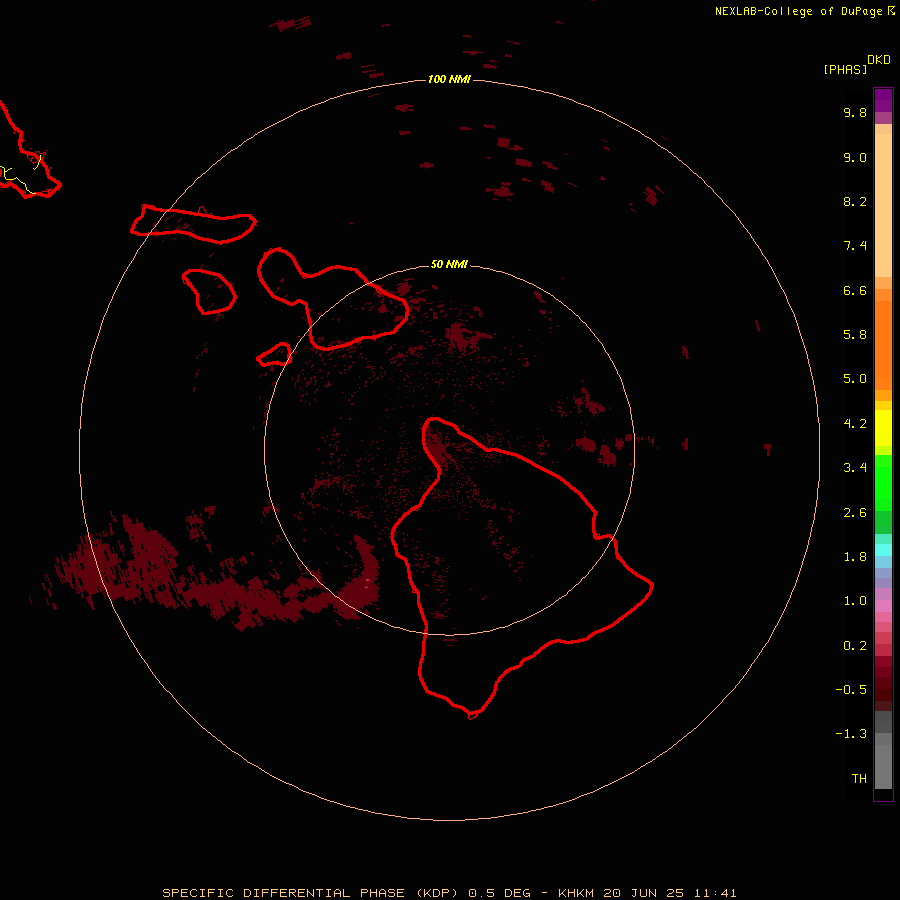Click the -0.5 legend value
900x900 pixels.
(x=851, y=690)
